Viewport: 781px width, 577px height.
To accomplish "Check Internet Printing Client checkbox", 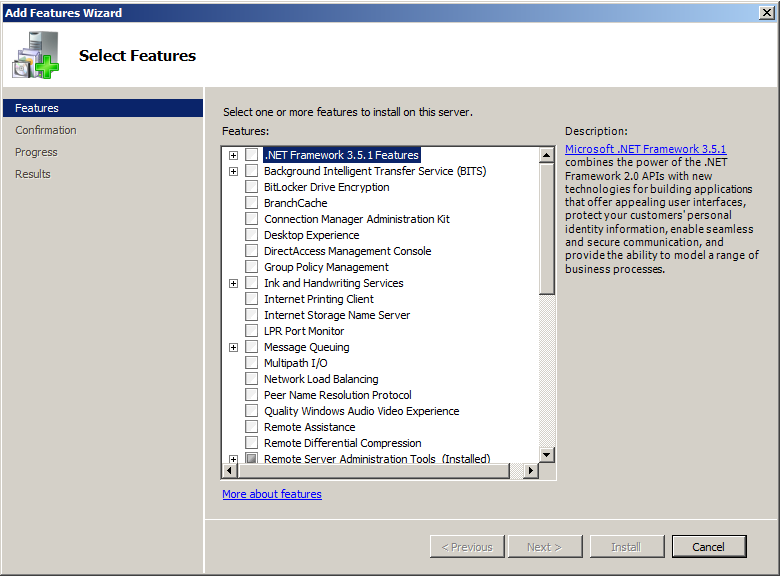I will [252, 299].
